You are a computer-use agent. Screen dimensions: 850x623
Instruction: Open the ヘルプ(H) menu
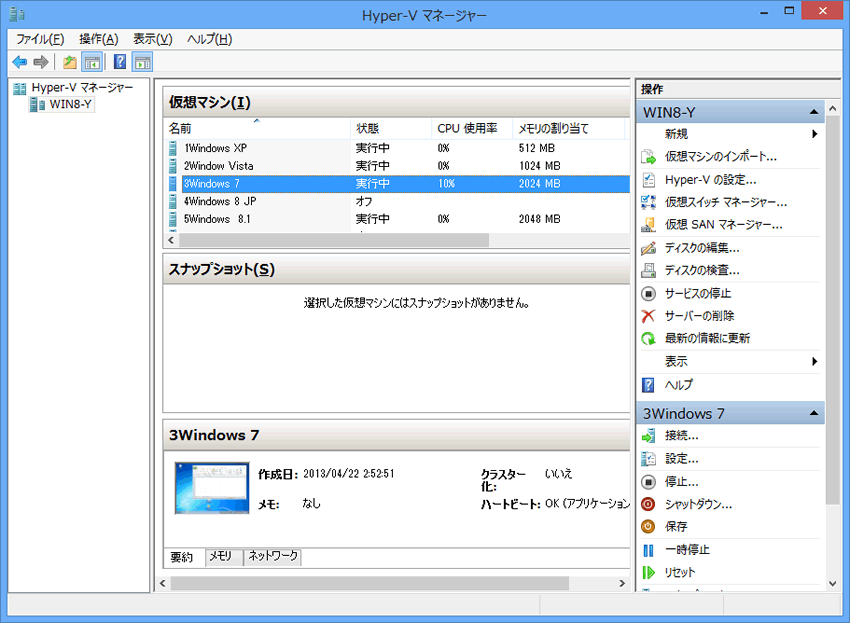pos(210,39)
